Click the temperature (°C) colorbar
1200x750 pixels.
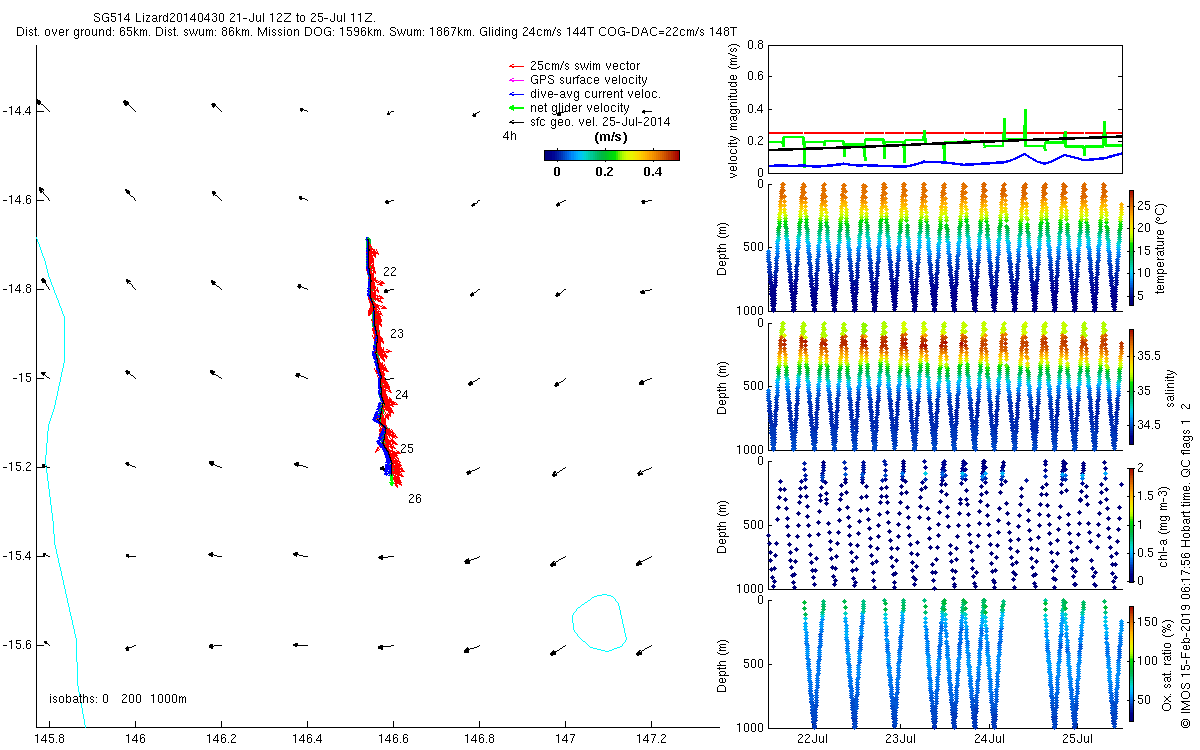point(1132,246)
